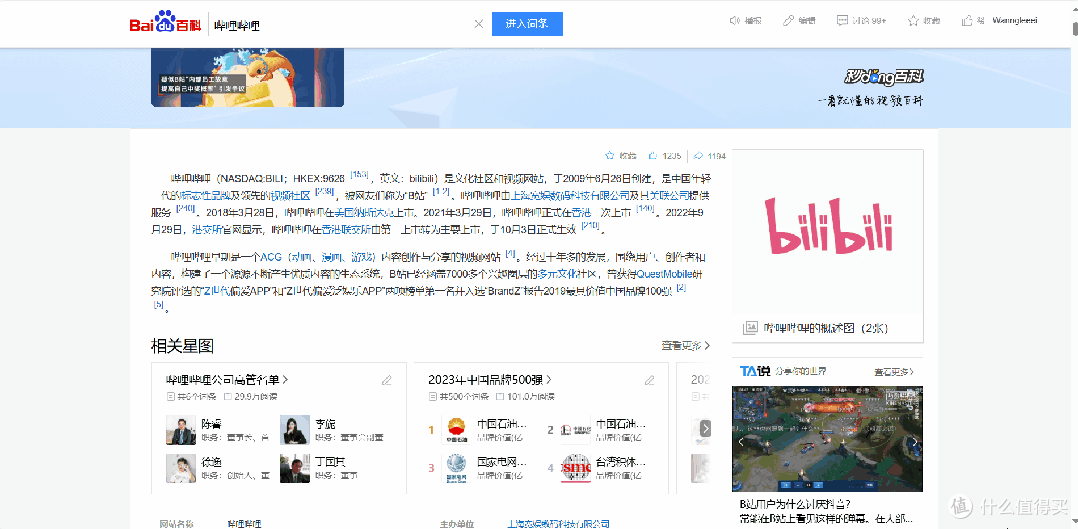The width and height of the screenshot is (1078, 529).
Task: Click the thumbs-up 1235 icon above article
Action: [653, 155]
